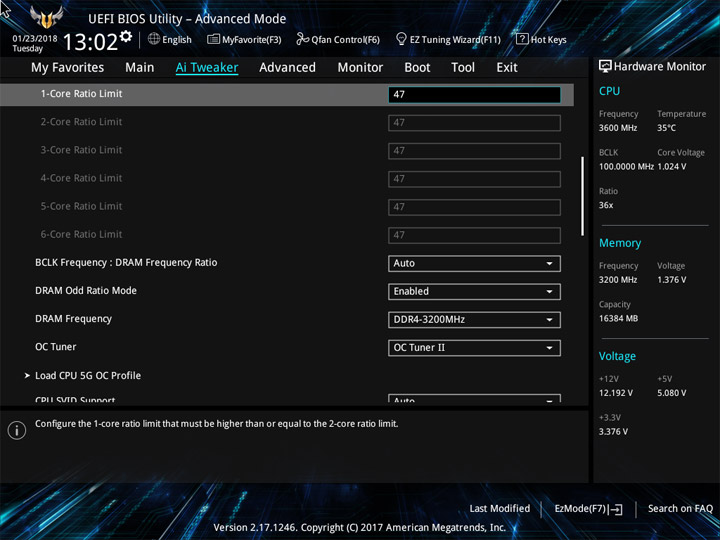The height and width of the screenshot is (540, 720).
Task: Select the Ai Tweaker tab
Action: tap(207, 68)
